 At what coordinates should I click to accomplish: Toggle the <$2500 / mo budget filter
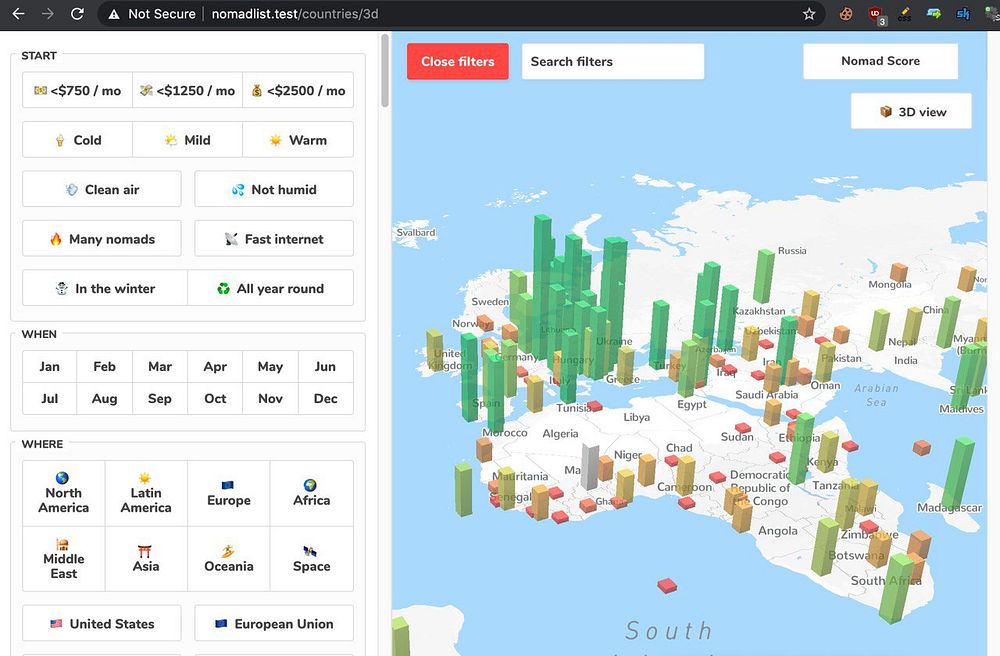click(298, 91)
